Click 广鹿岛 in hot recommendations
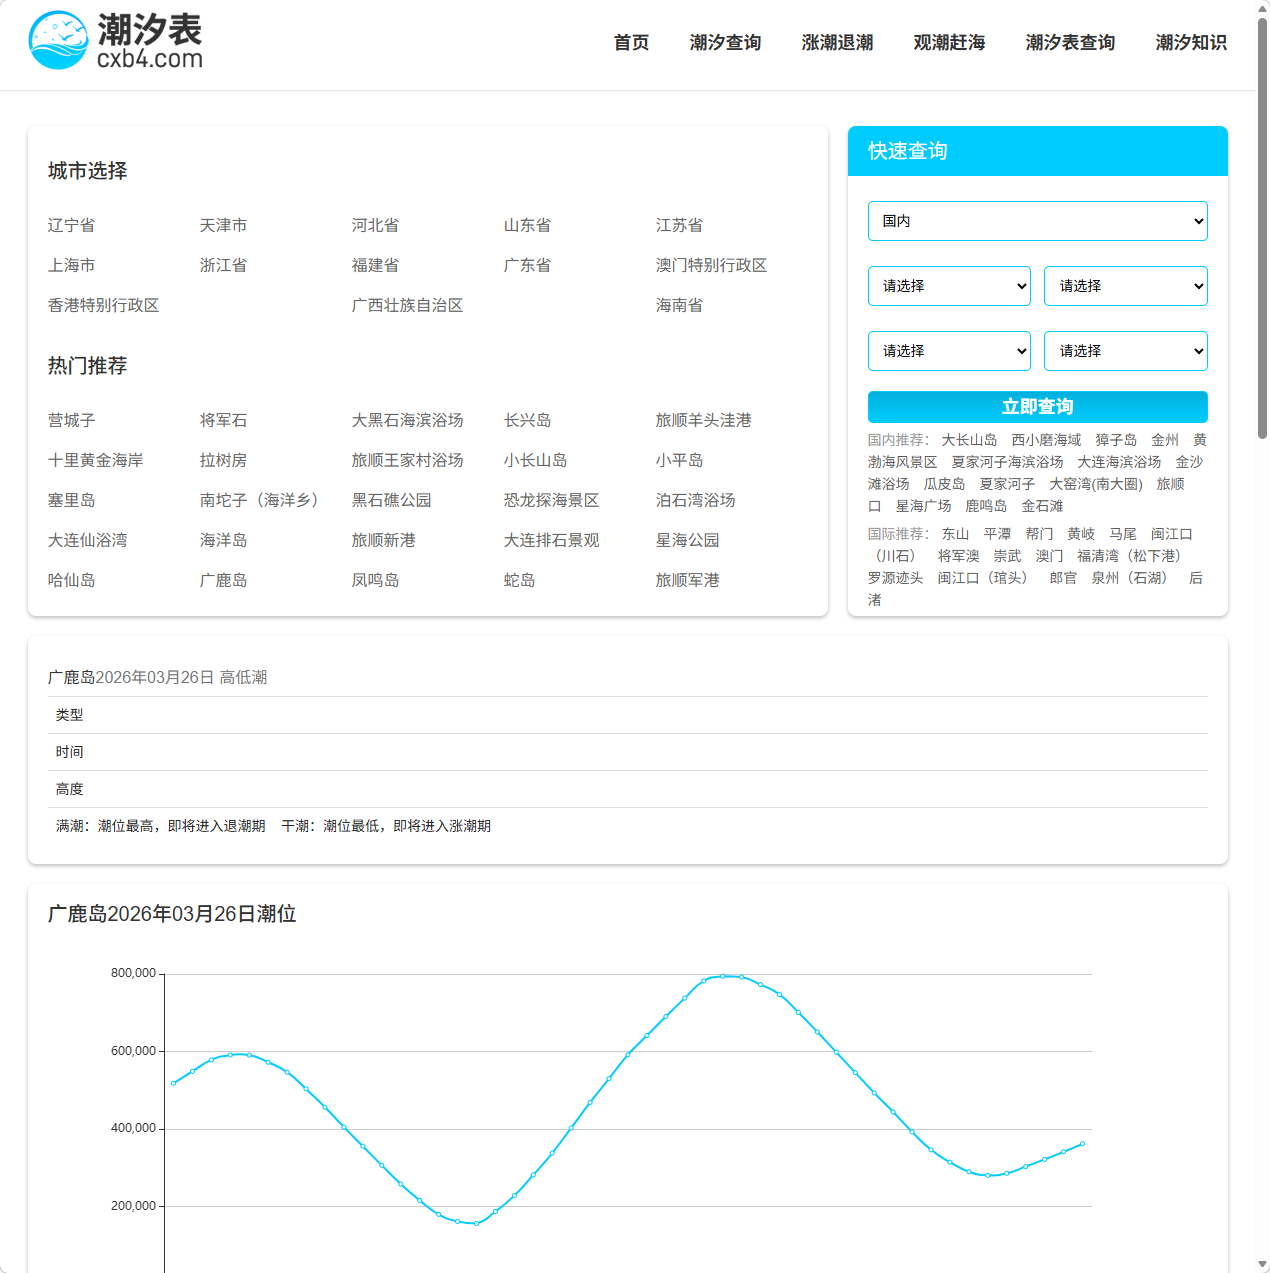Image resolution: width=1270 pixels, height=1273 pixels. (x=224, y=580)
